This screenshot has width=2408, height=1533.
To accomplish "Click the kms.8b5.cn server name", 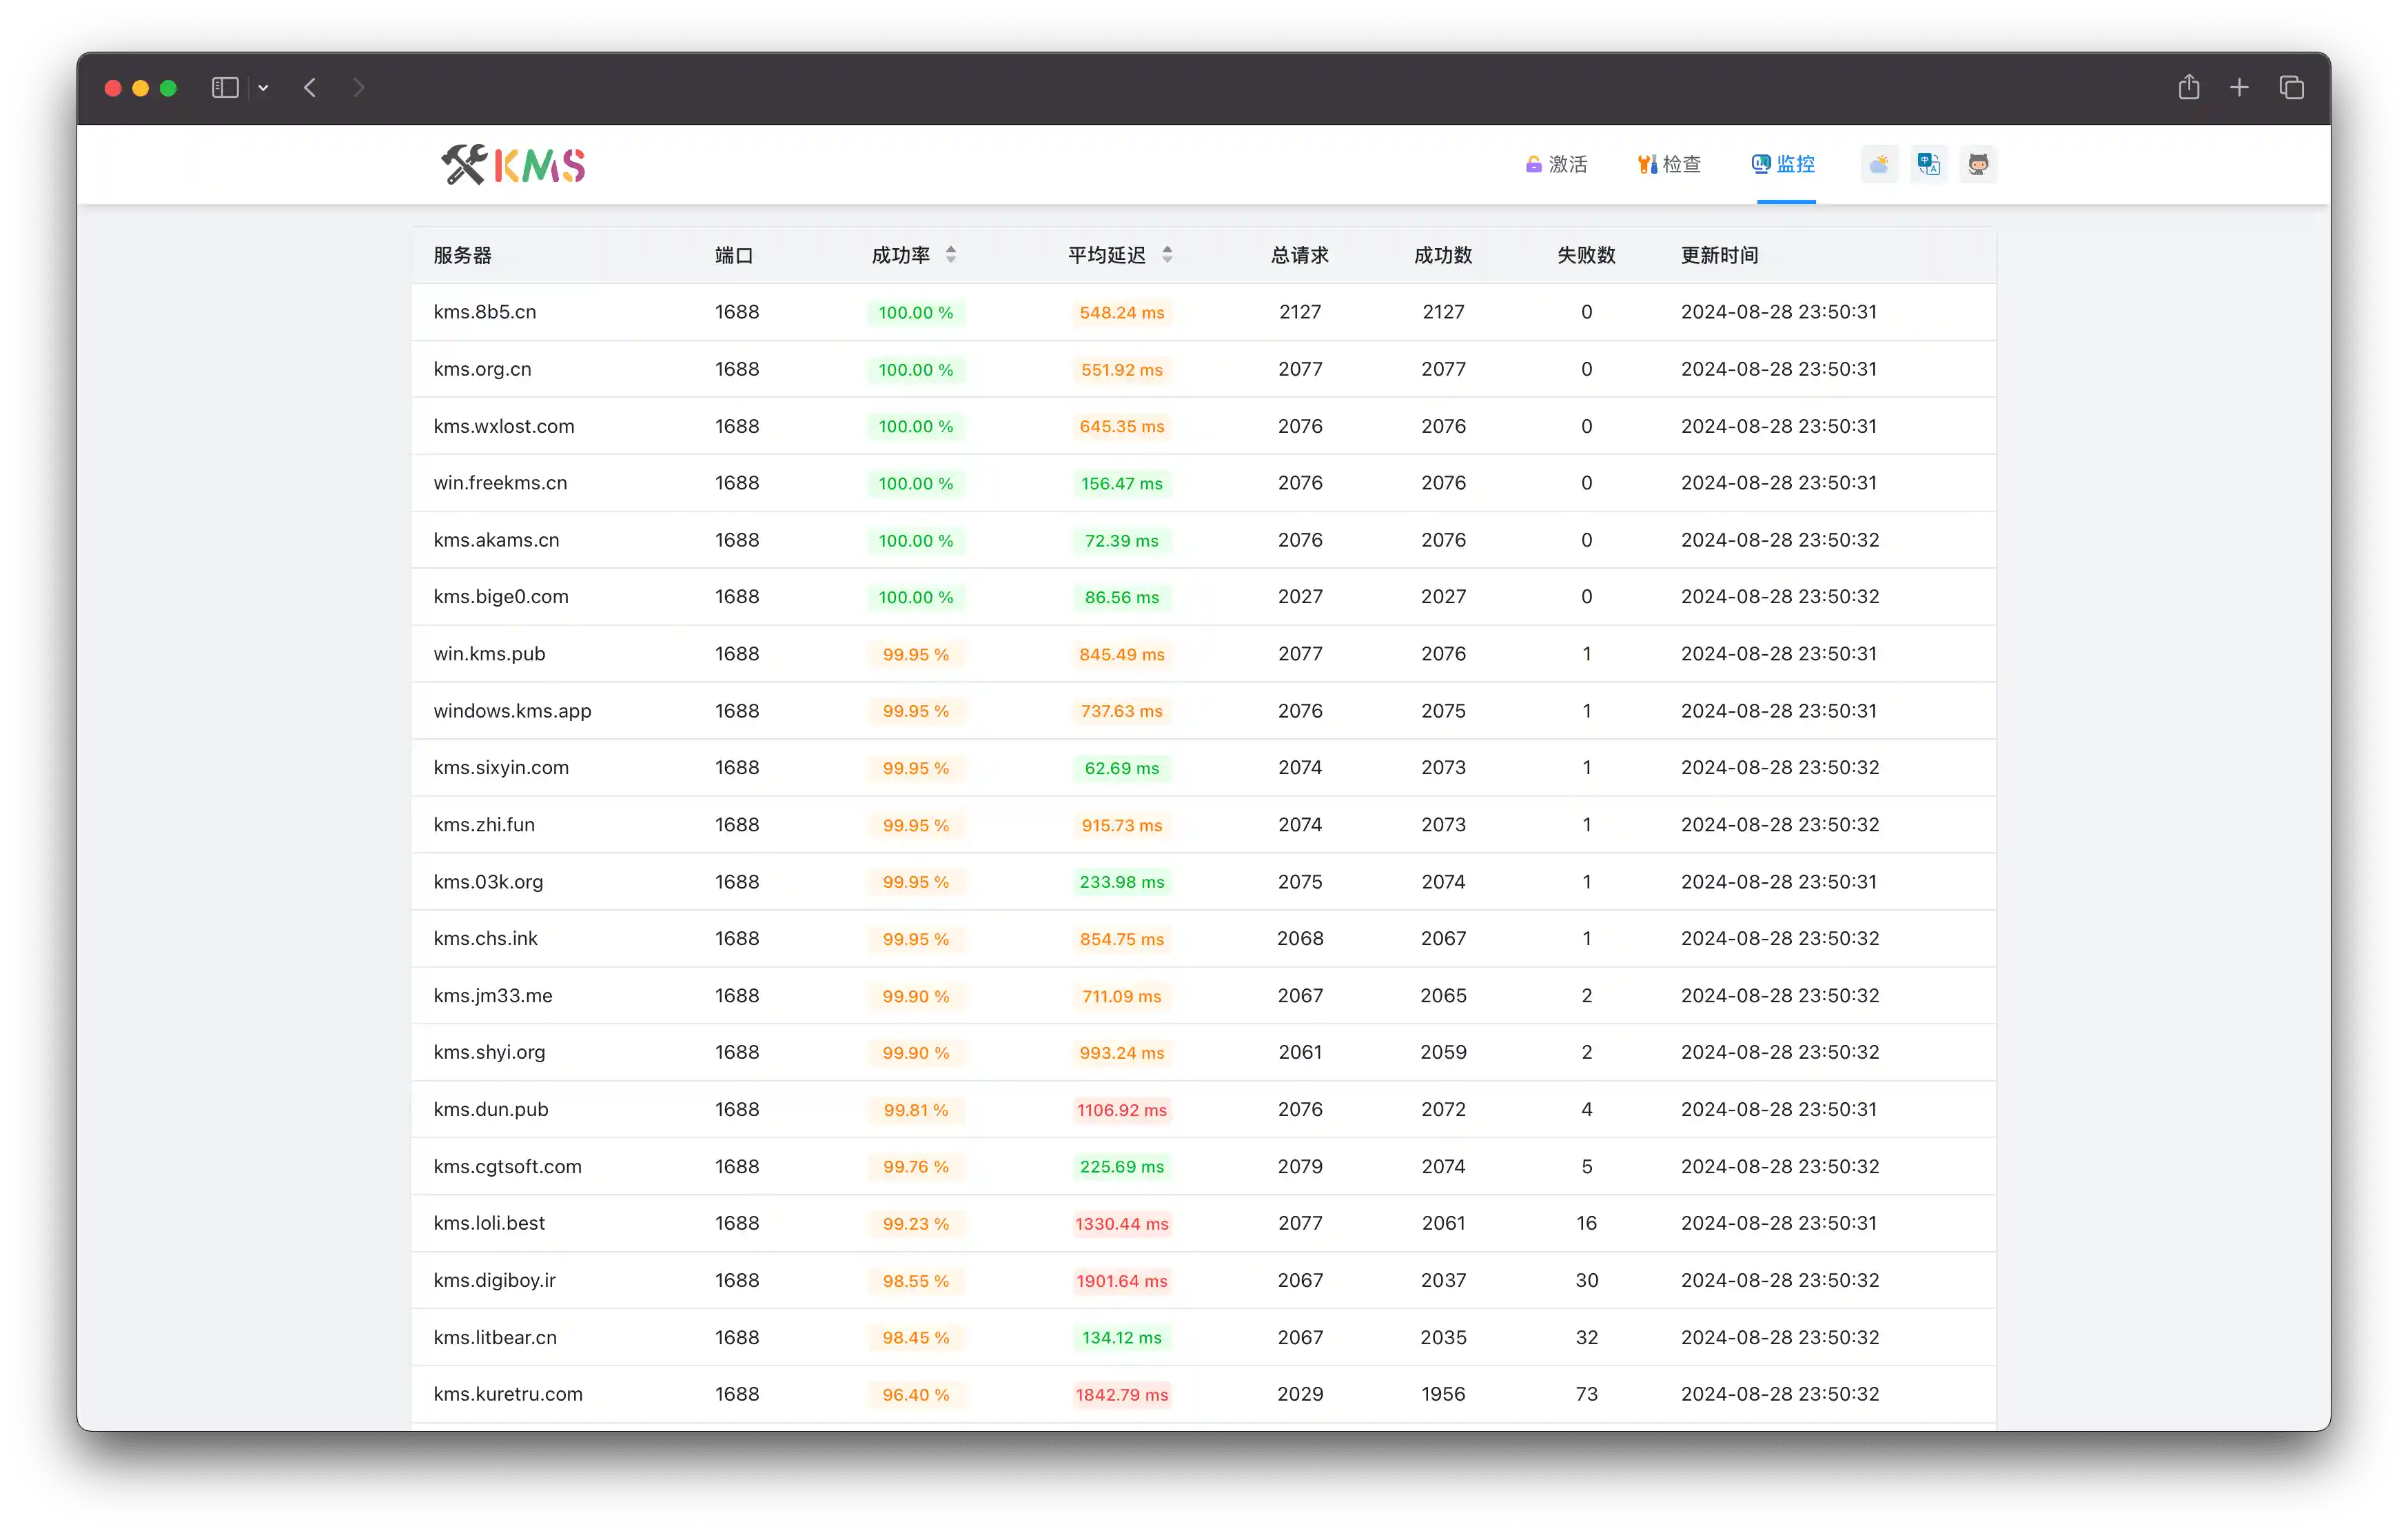I will 484,312.
